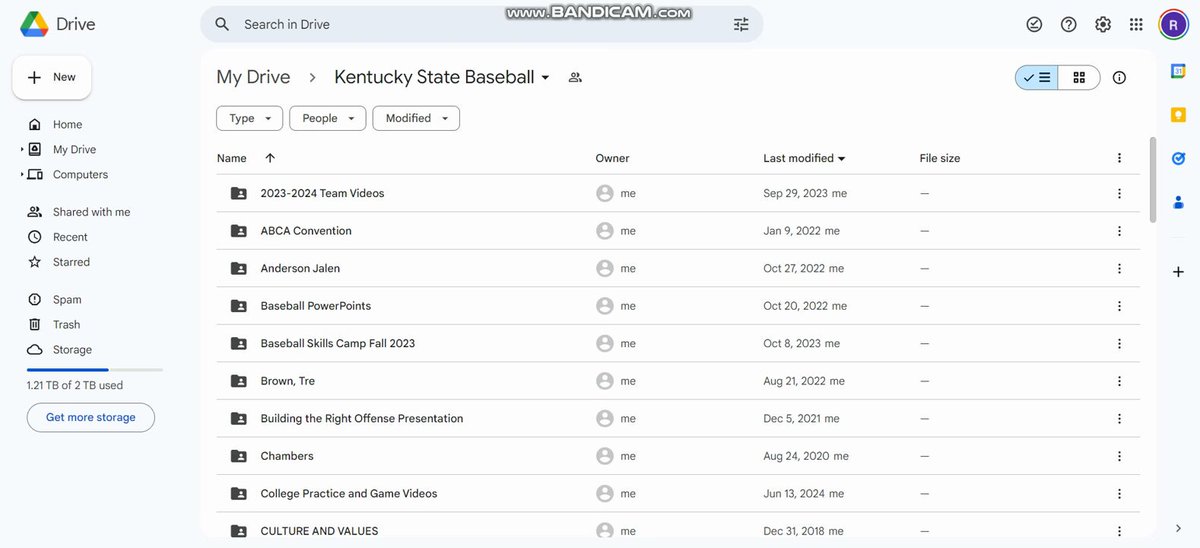Expand the Kentucky State Baseball folder menu
1200x548 pixels.
545,77
